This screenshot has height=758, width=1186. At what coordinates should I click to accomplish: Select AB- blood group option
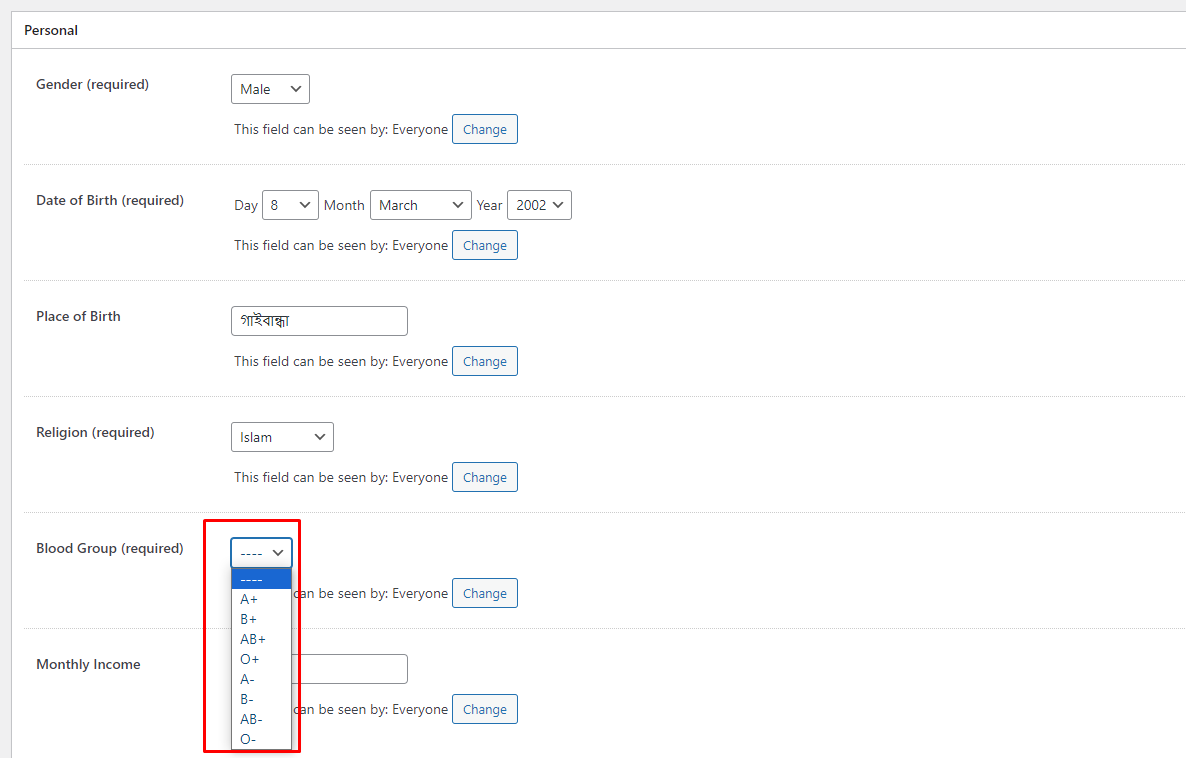[x=262, y=719]
